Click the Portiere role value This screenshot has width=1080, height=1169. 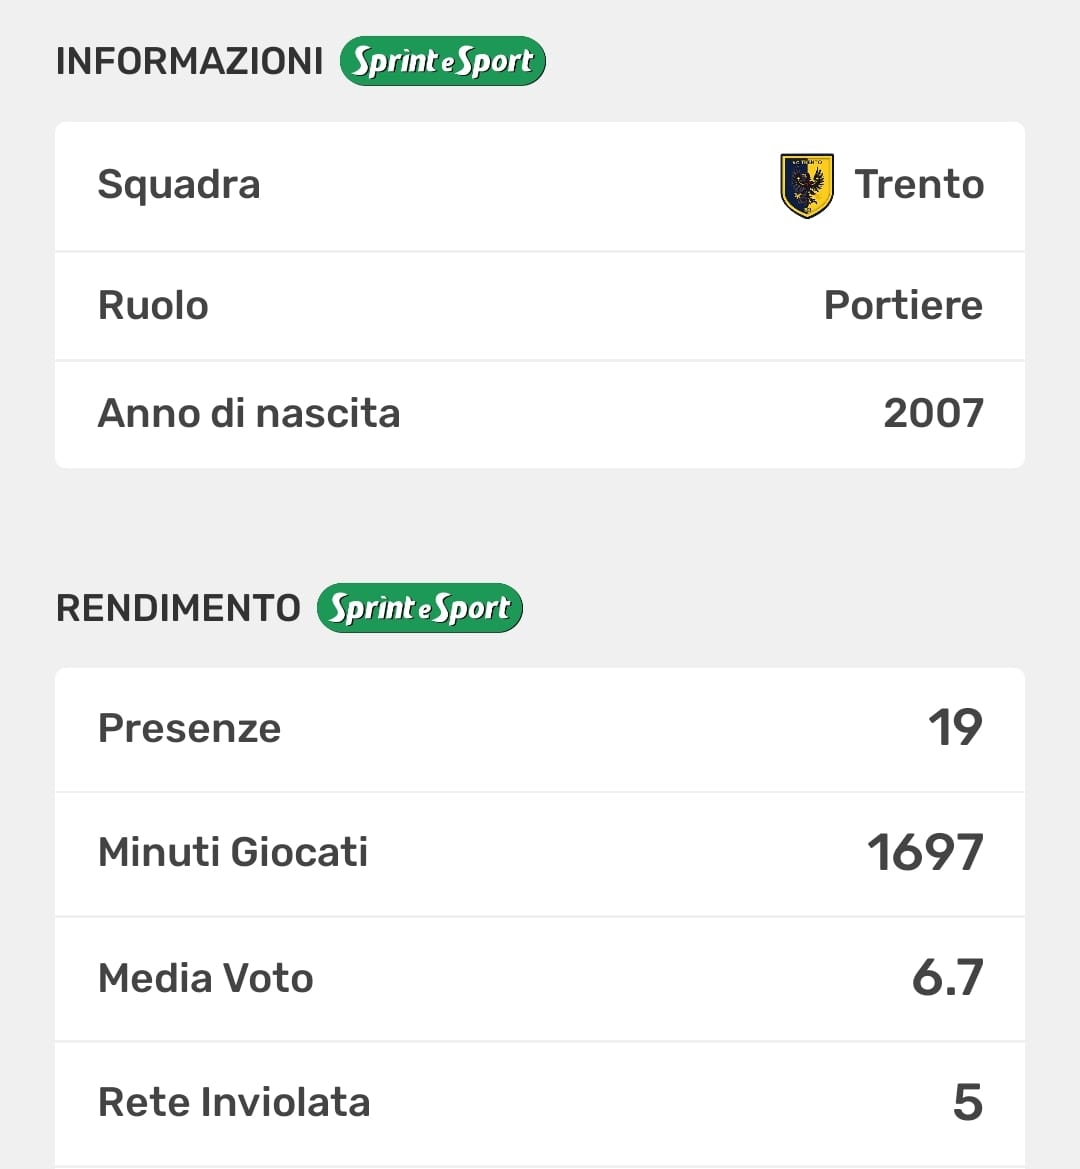(x=903, y=306)
